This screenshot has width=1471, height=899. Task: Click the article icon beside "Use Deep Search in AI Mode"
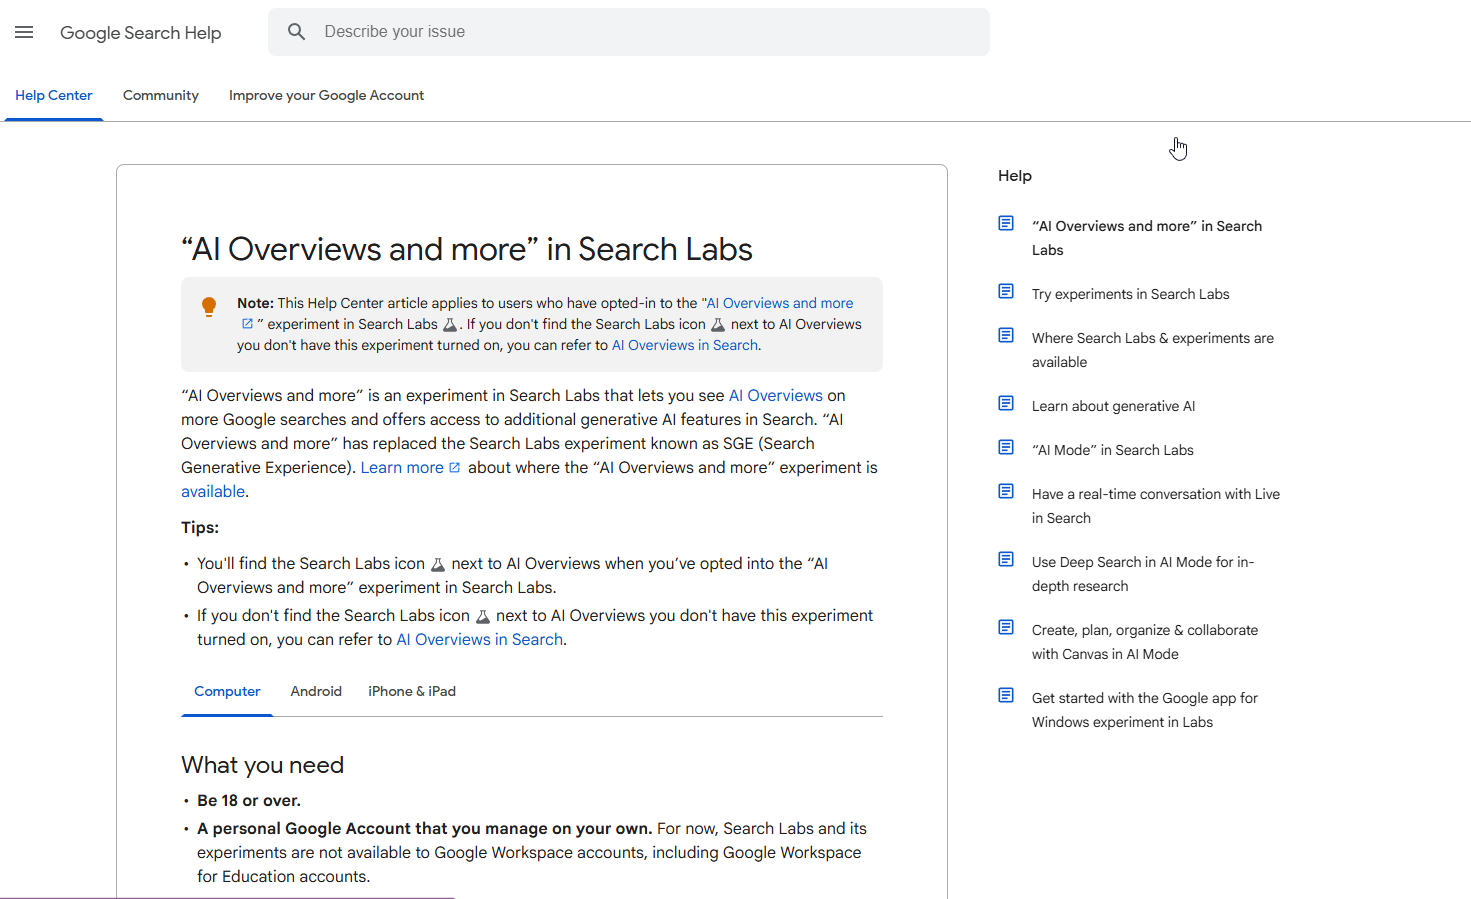point(1006,559)
